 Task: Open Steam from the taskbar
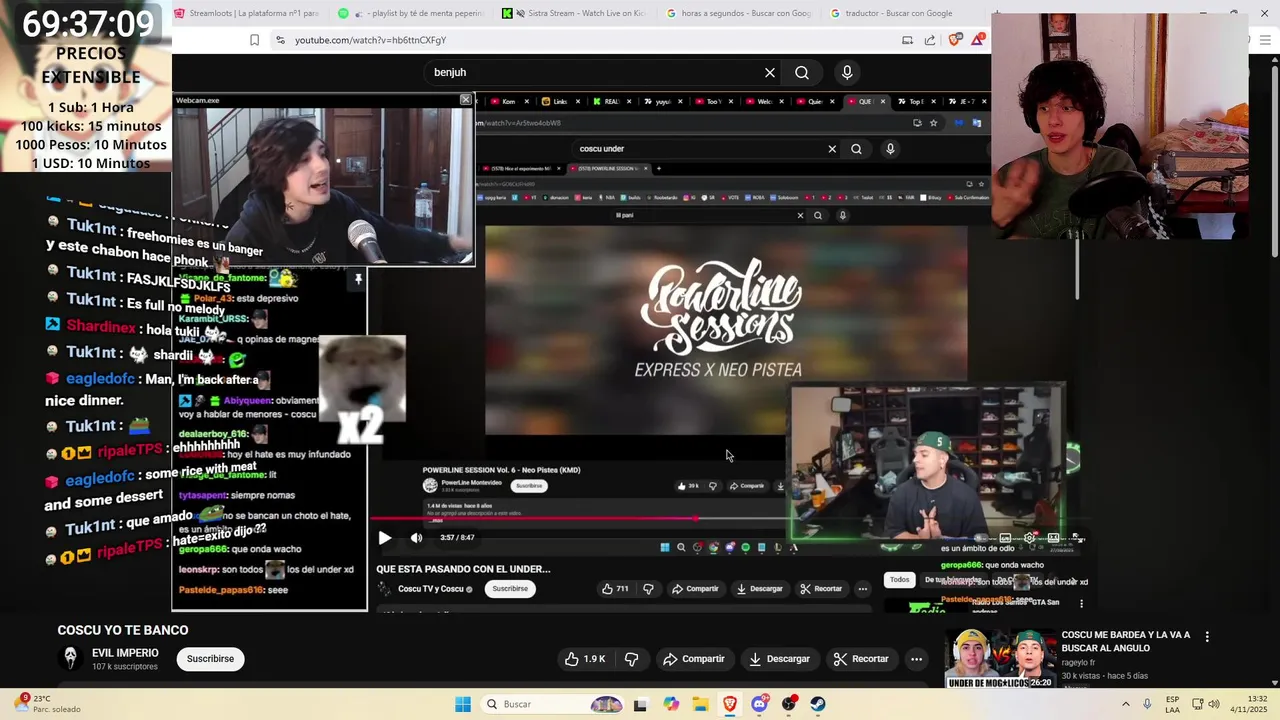(x=818, y=704)
